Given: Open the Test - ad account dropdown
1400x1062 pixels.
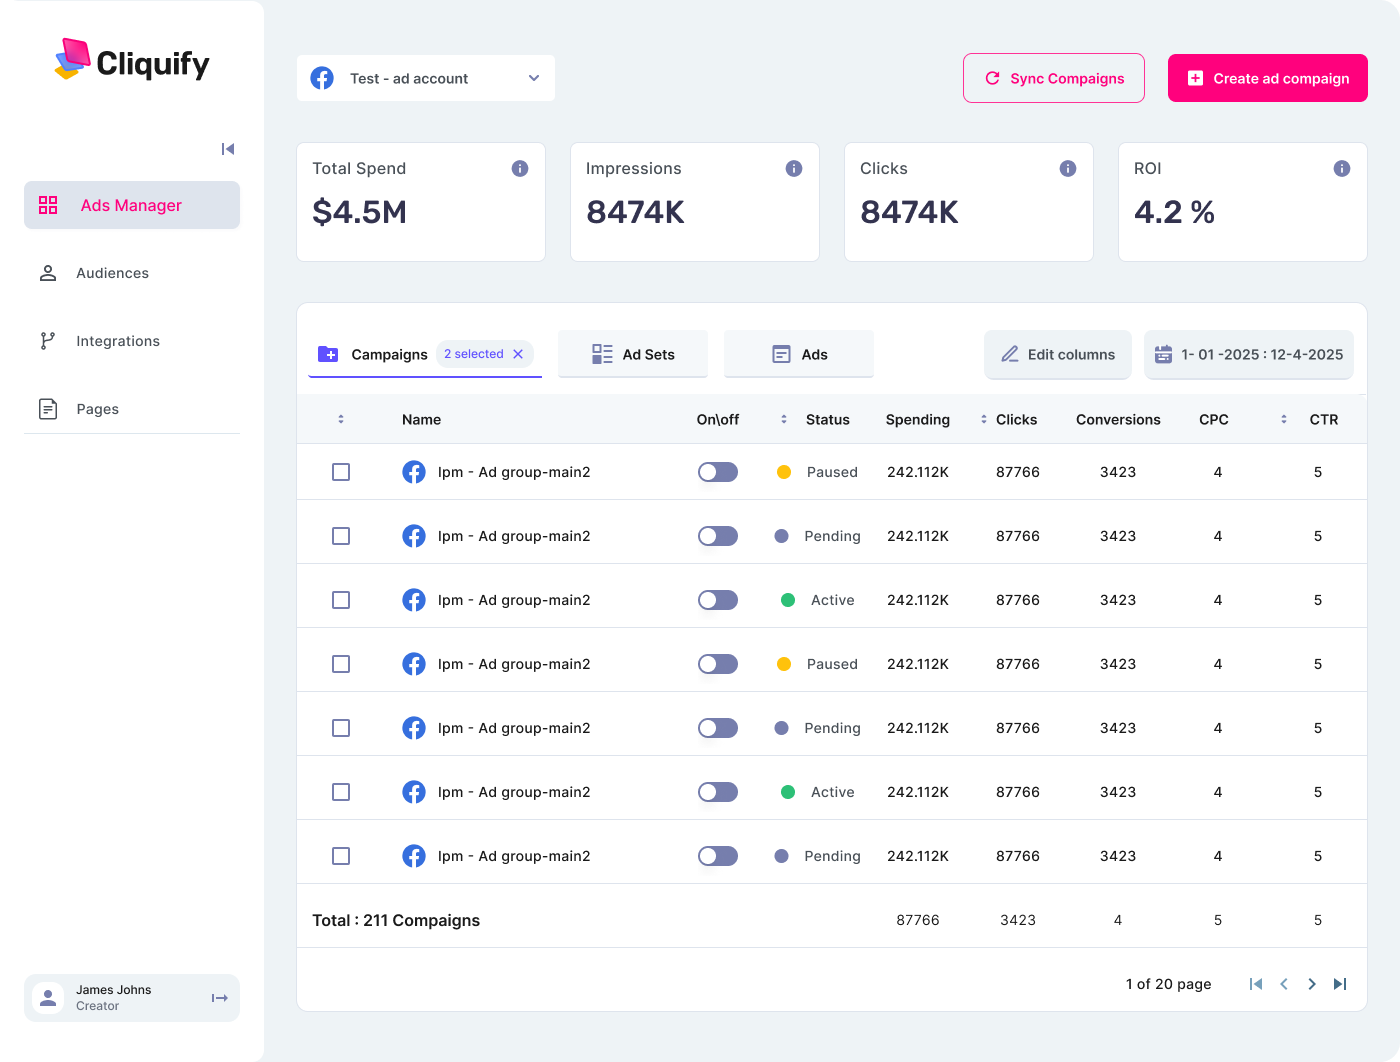Looking at the screenshot, I should click(x=426, y=78).
